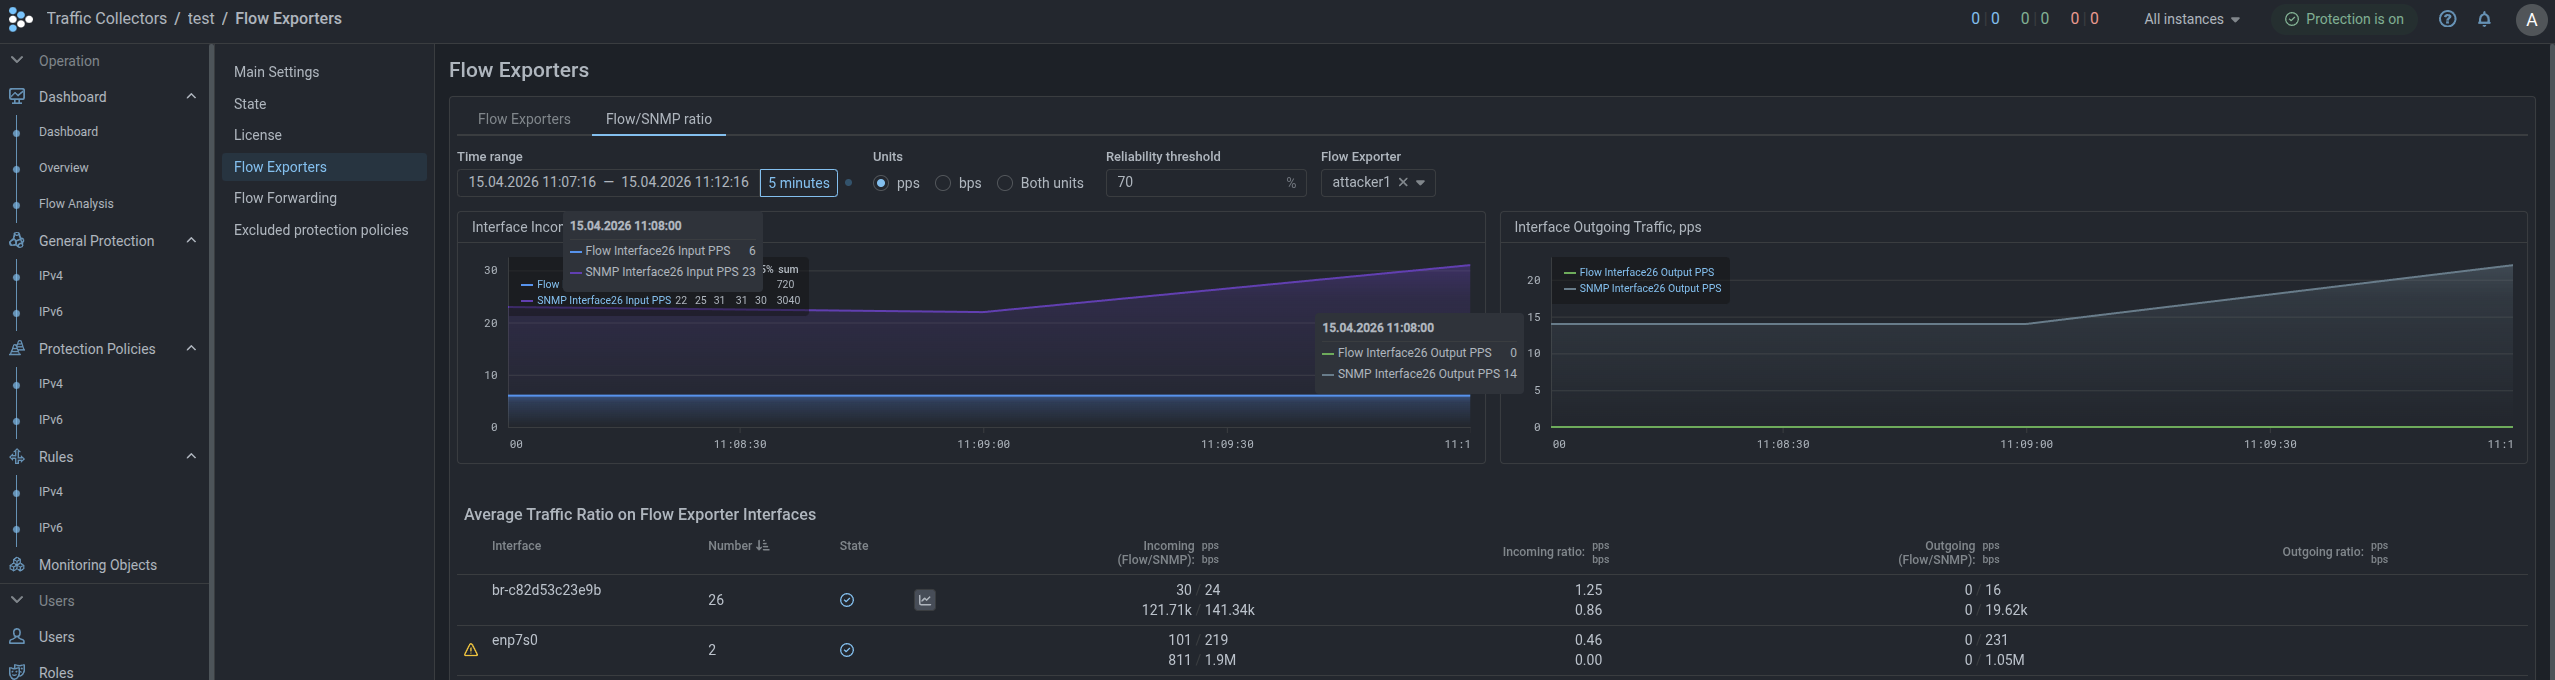This screenshot has height=680, width=2555.
Task: Open the All instances dropdown
Action: point(2191,19)
